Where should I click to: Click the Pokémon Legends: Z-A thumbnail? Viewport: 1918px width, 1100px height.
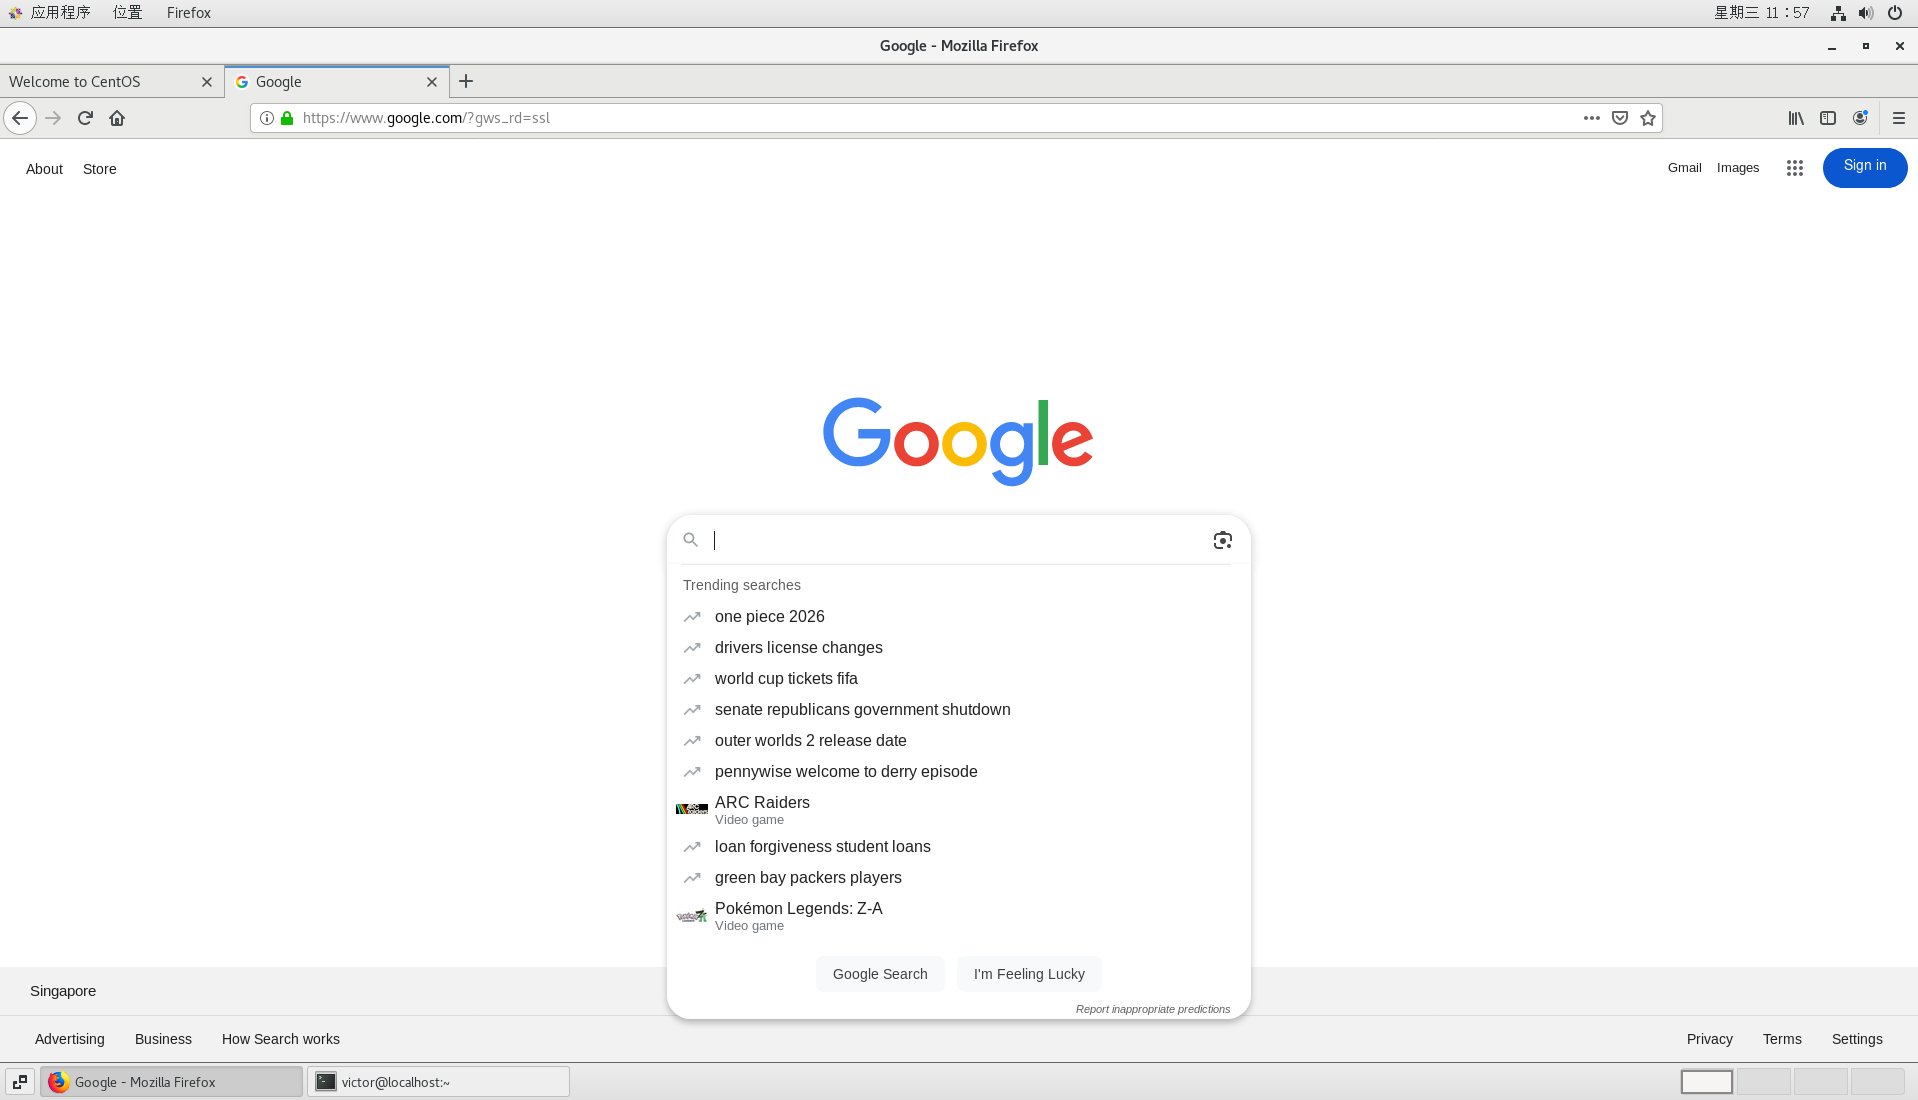(x=691, y=915)
